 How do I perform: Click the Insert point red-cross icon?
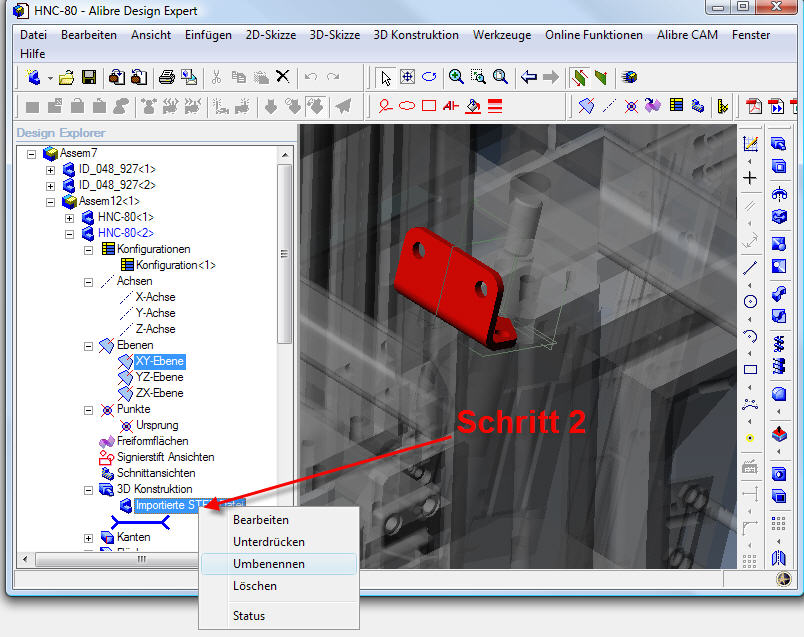tap(631, 106)
